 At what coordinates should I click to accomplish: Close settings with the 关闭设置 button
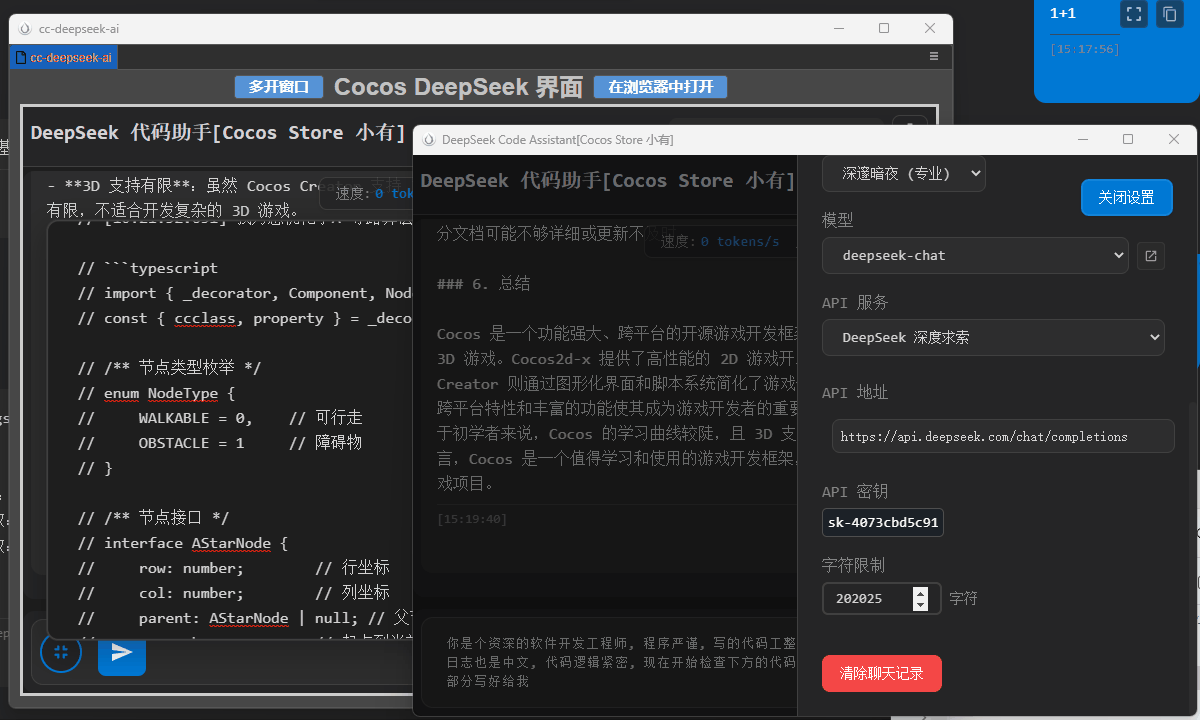pyautogui.click(x=1126, y=198)
